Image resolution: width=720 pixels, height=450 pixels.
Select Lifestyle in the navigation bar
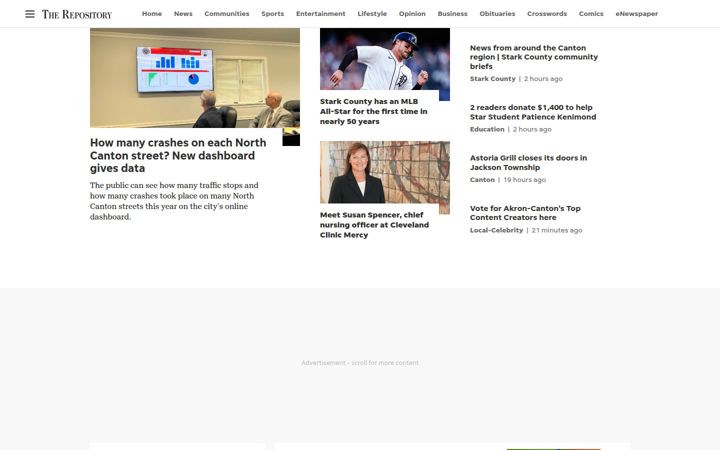click(372, 14)
